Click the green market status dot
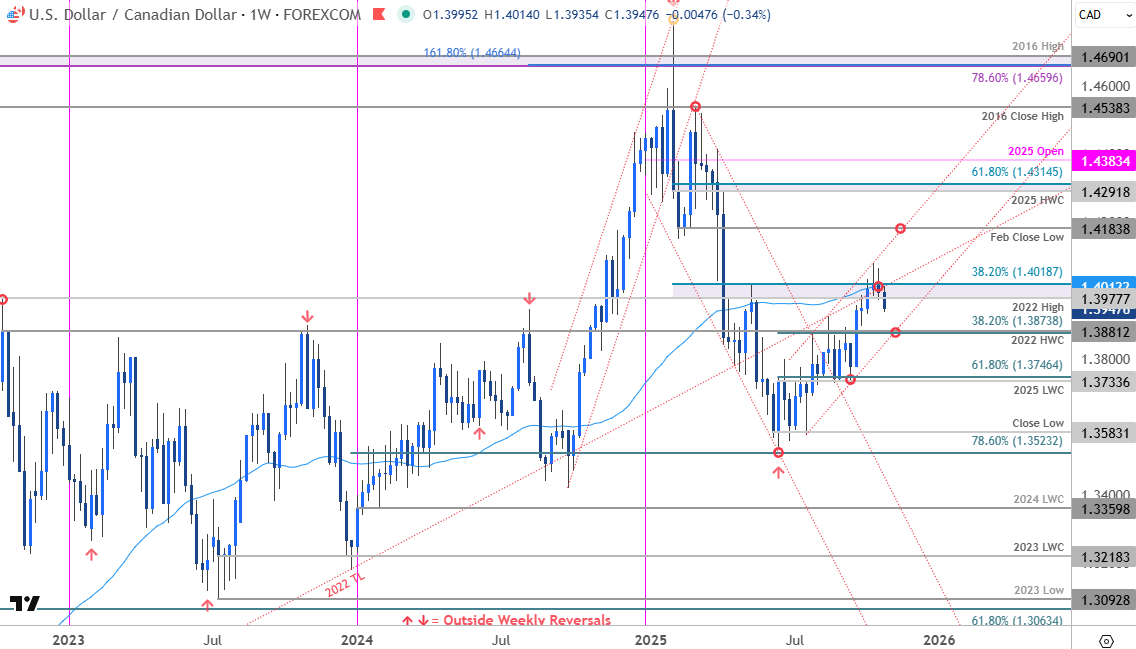This screenshot has width=1136, height=649. click(404, 15)
